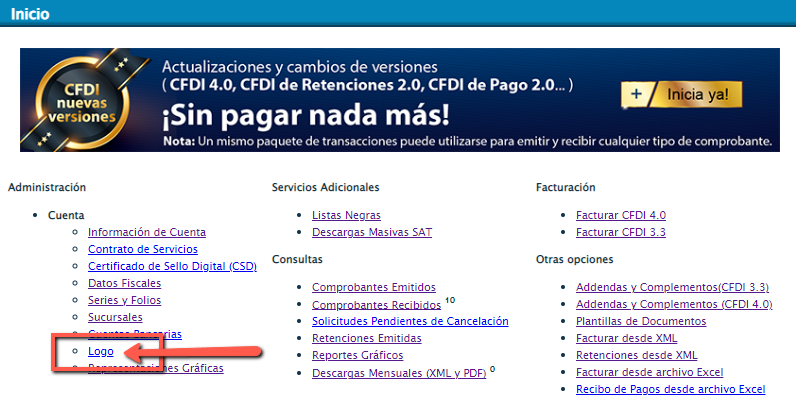Image resolution: width=796 pixels, height=419 pixels.
Task: View Comprobantes Recibidos
Action: tap(376, 305)
